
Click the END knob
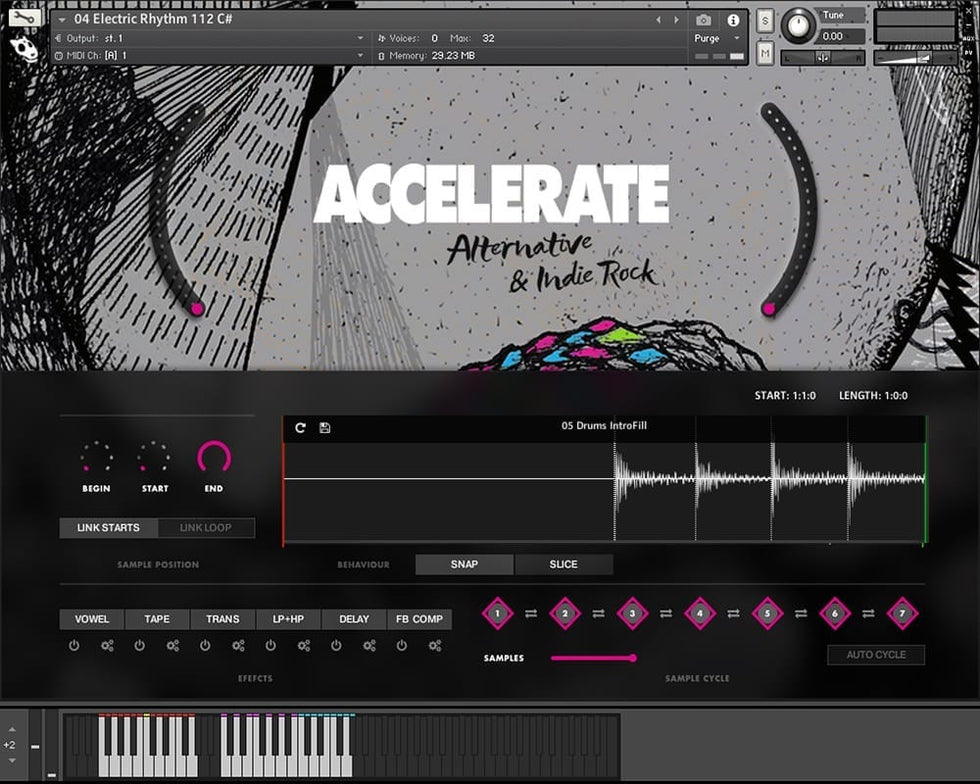coord(214,457)
